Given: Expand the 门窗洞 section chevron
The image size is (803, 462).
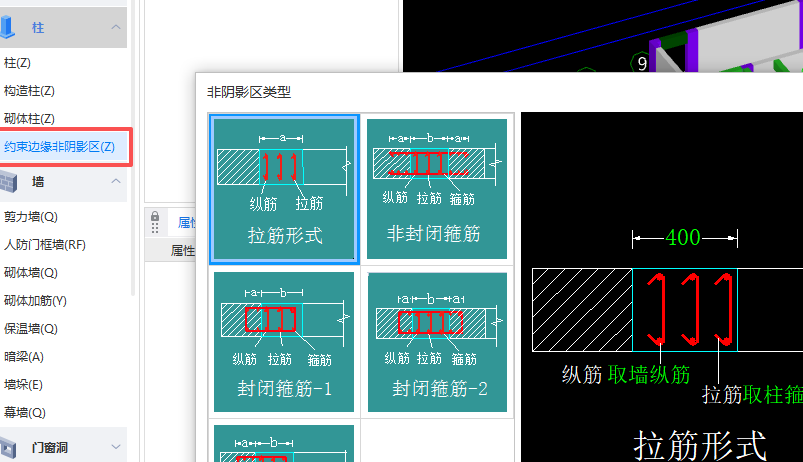Looking at the screenshot, I should click(x=116, y=447).
